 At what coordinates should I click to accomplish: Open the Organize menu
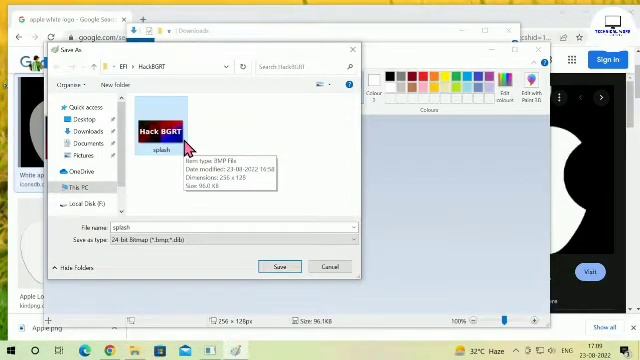(71, 85)
